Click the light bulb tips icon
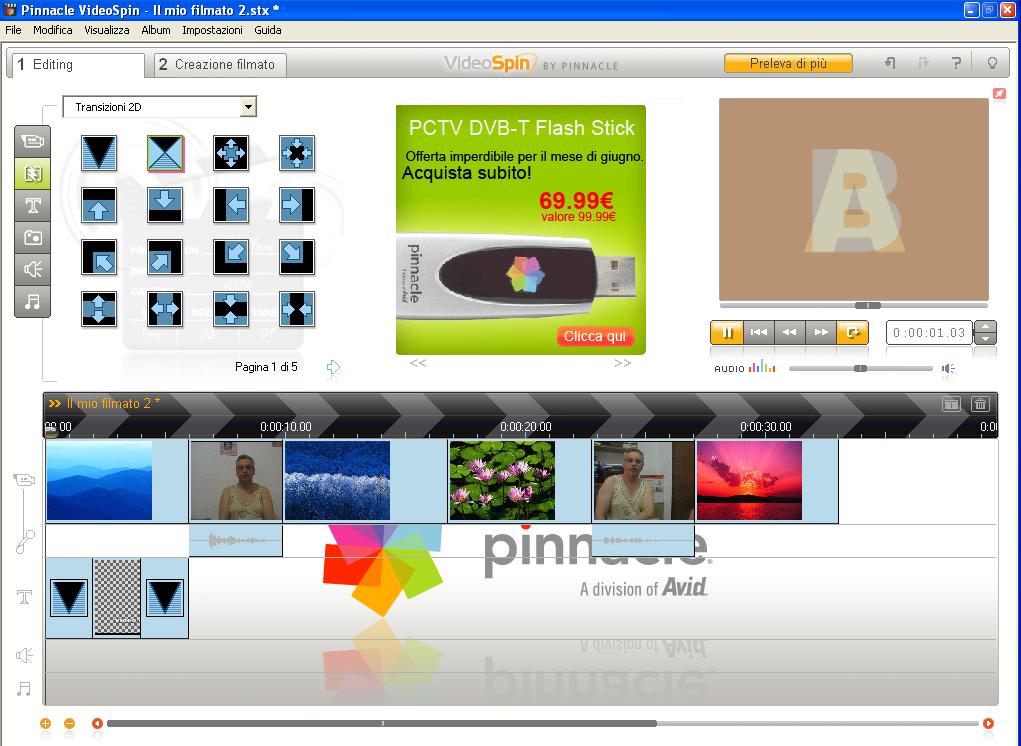The height and width of the screenshot is (746, 1021). tap(992, 63)
